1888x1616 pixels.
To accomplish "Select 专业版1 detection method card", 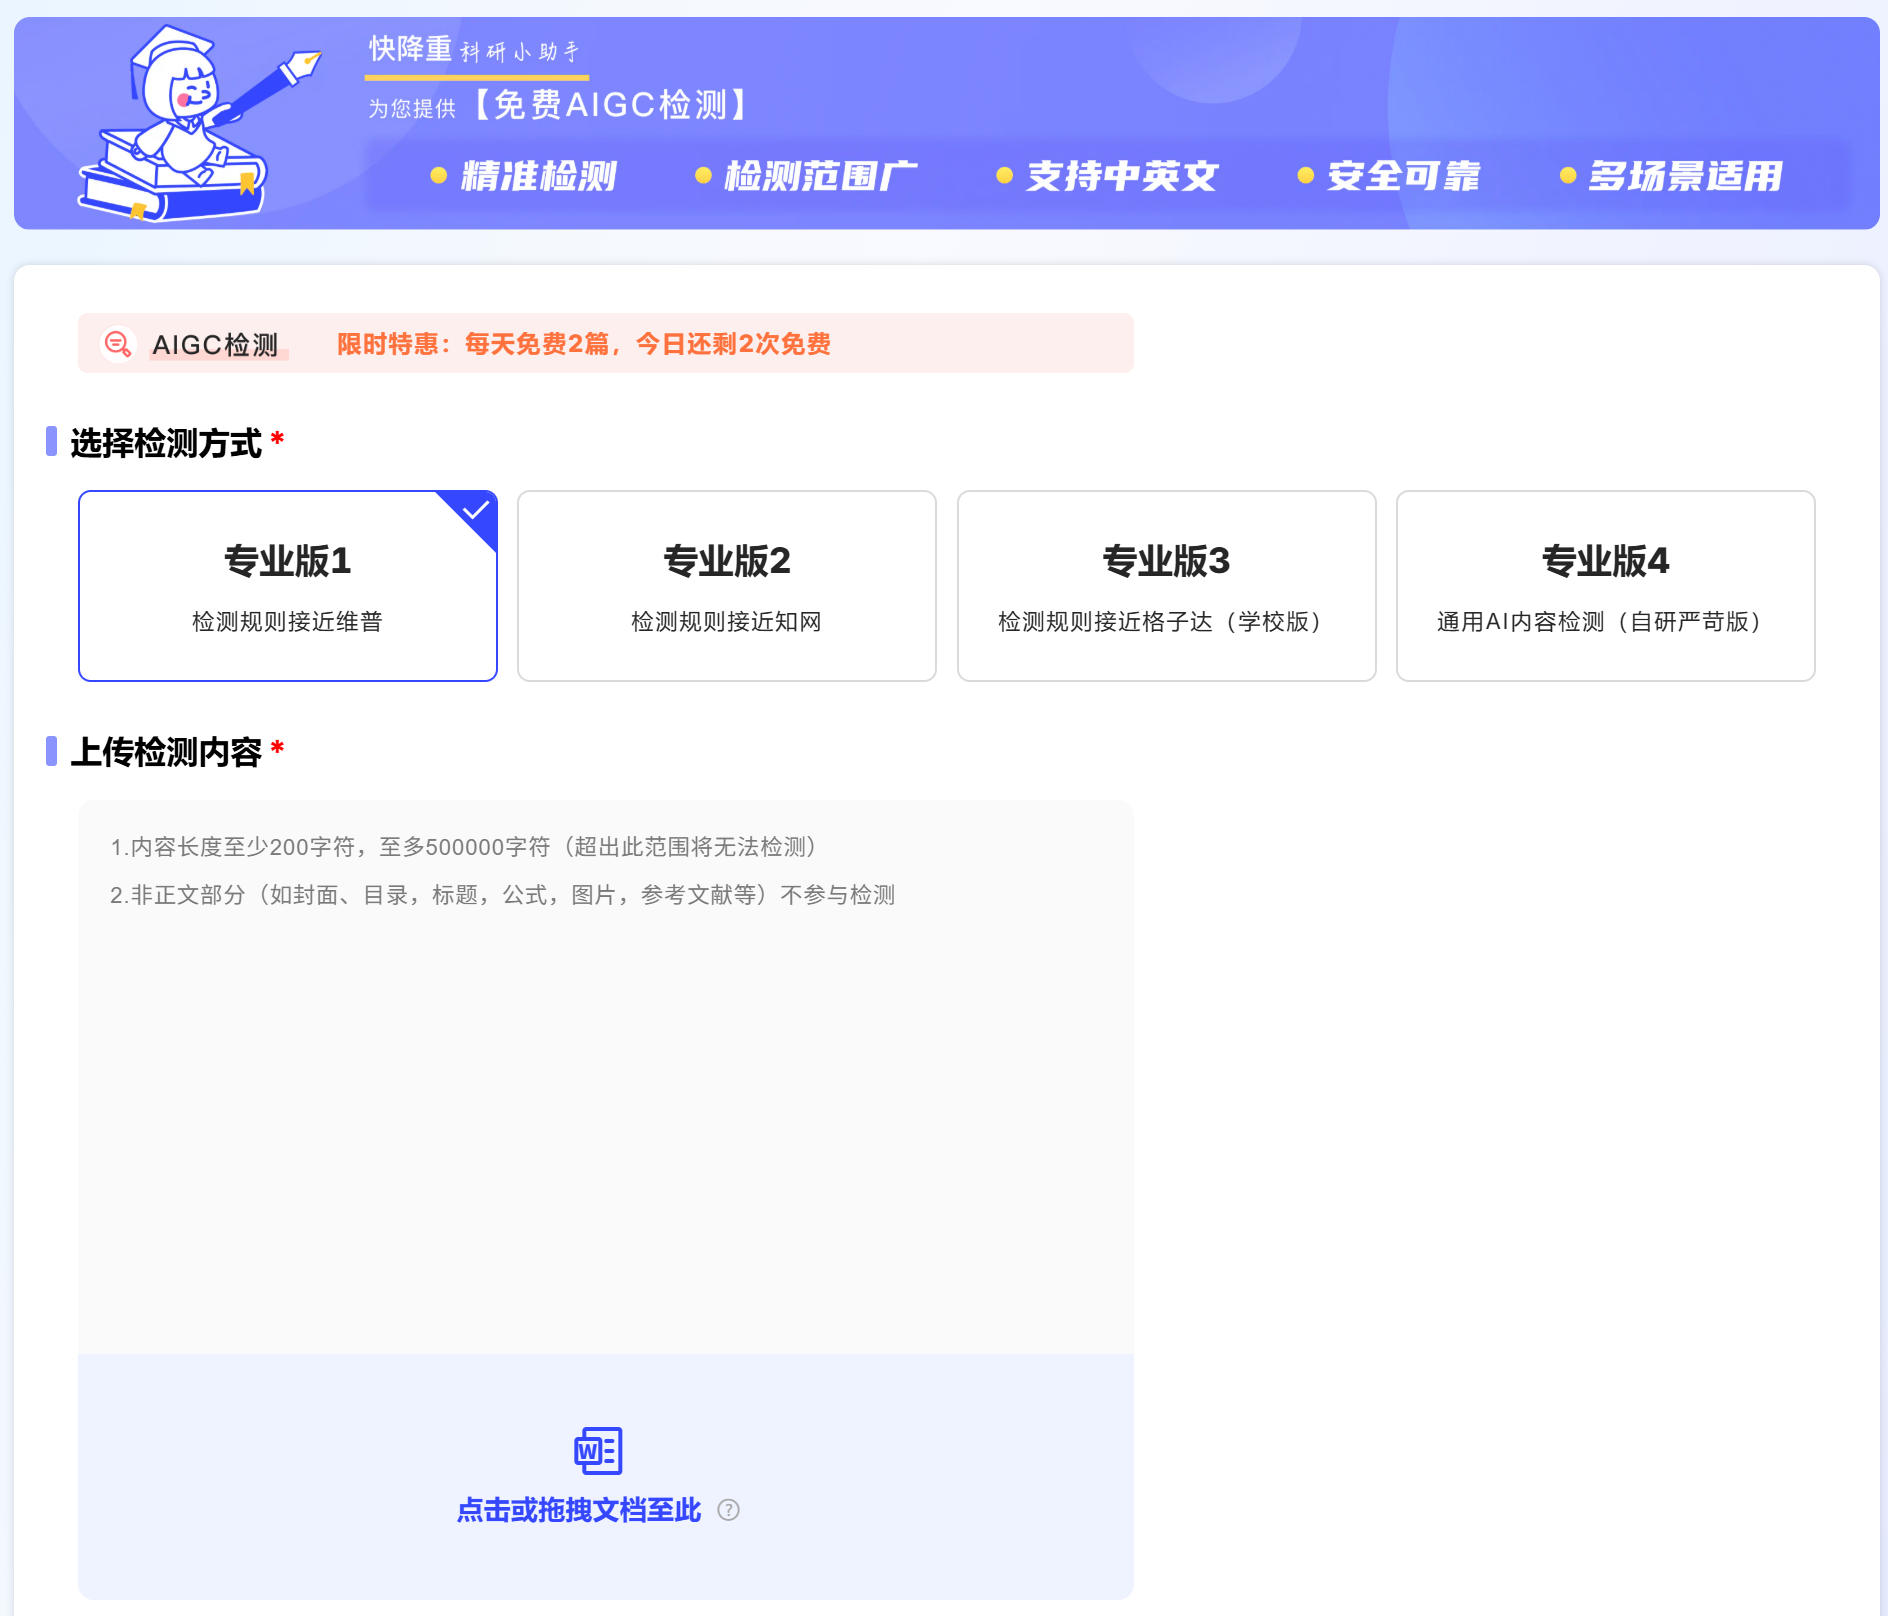I will click(x=288, y=586).
